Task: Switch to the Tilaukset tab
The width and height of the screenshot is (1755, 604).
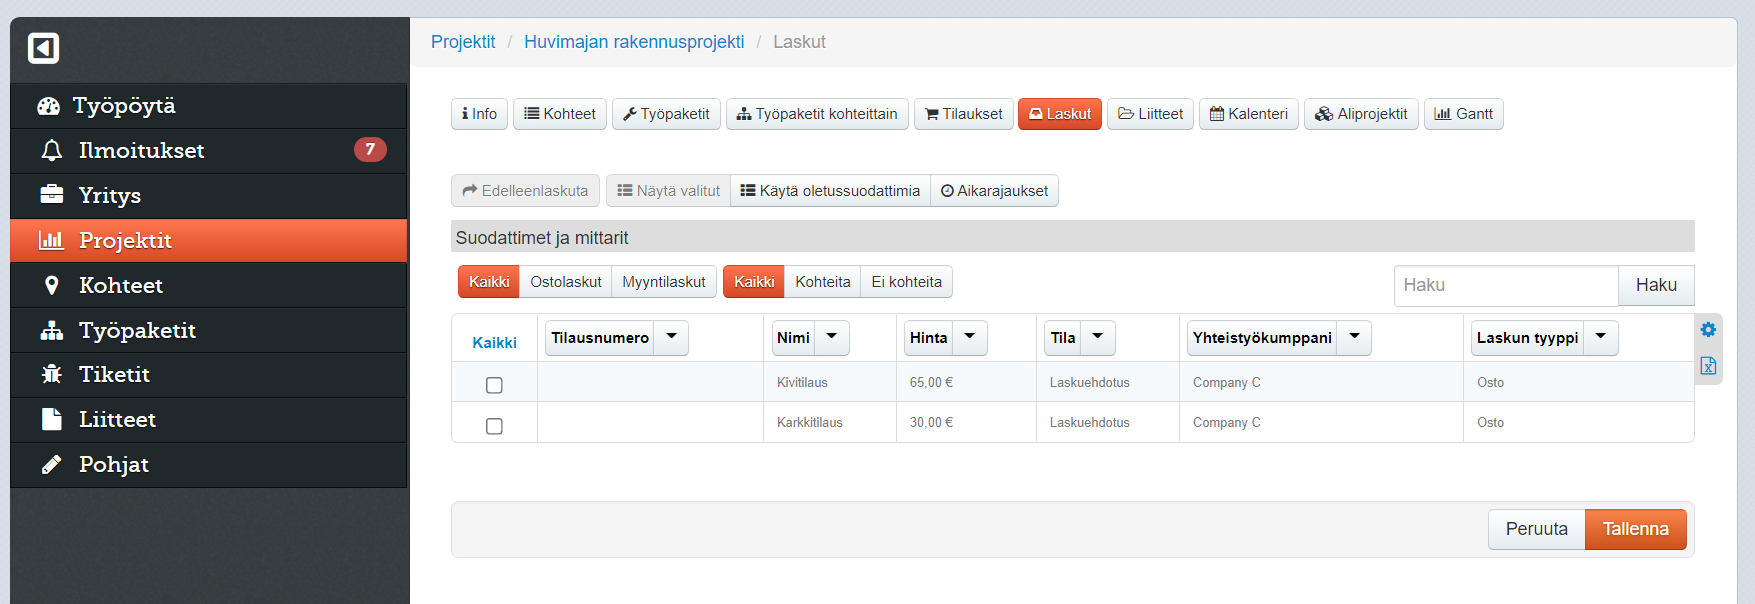Action: coord(963,114)
